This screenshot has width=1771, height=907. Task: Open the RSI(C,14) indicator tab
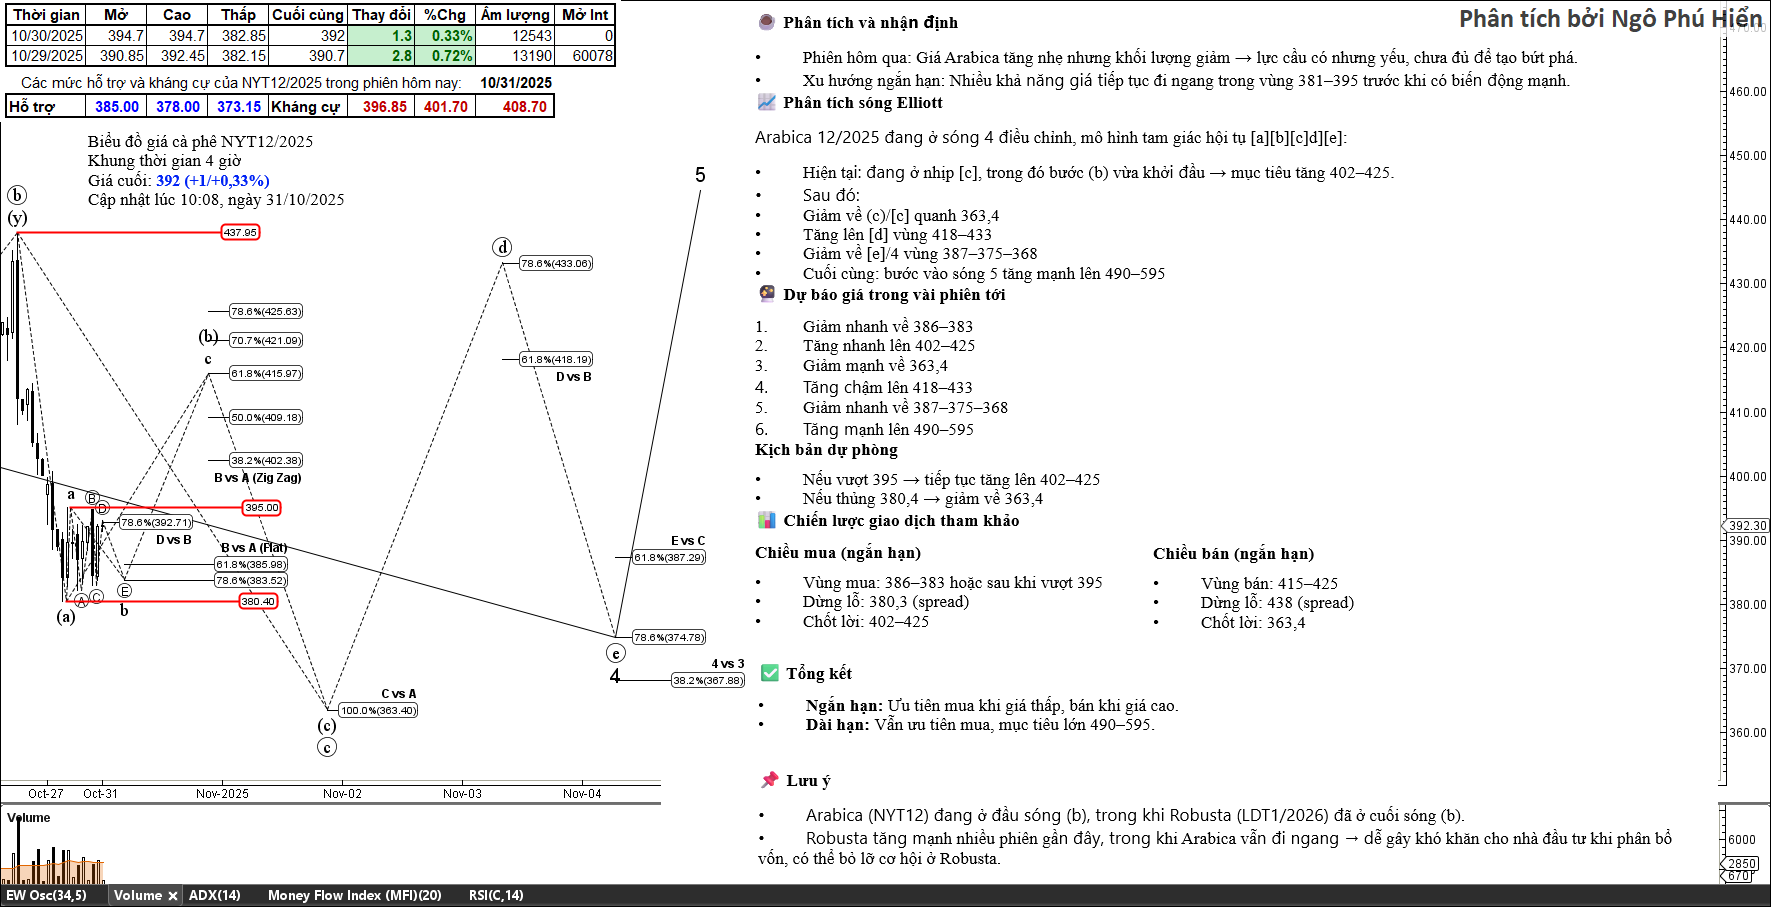[x=495, y=896]
